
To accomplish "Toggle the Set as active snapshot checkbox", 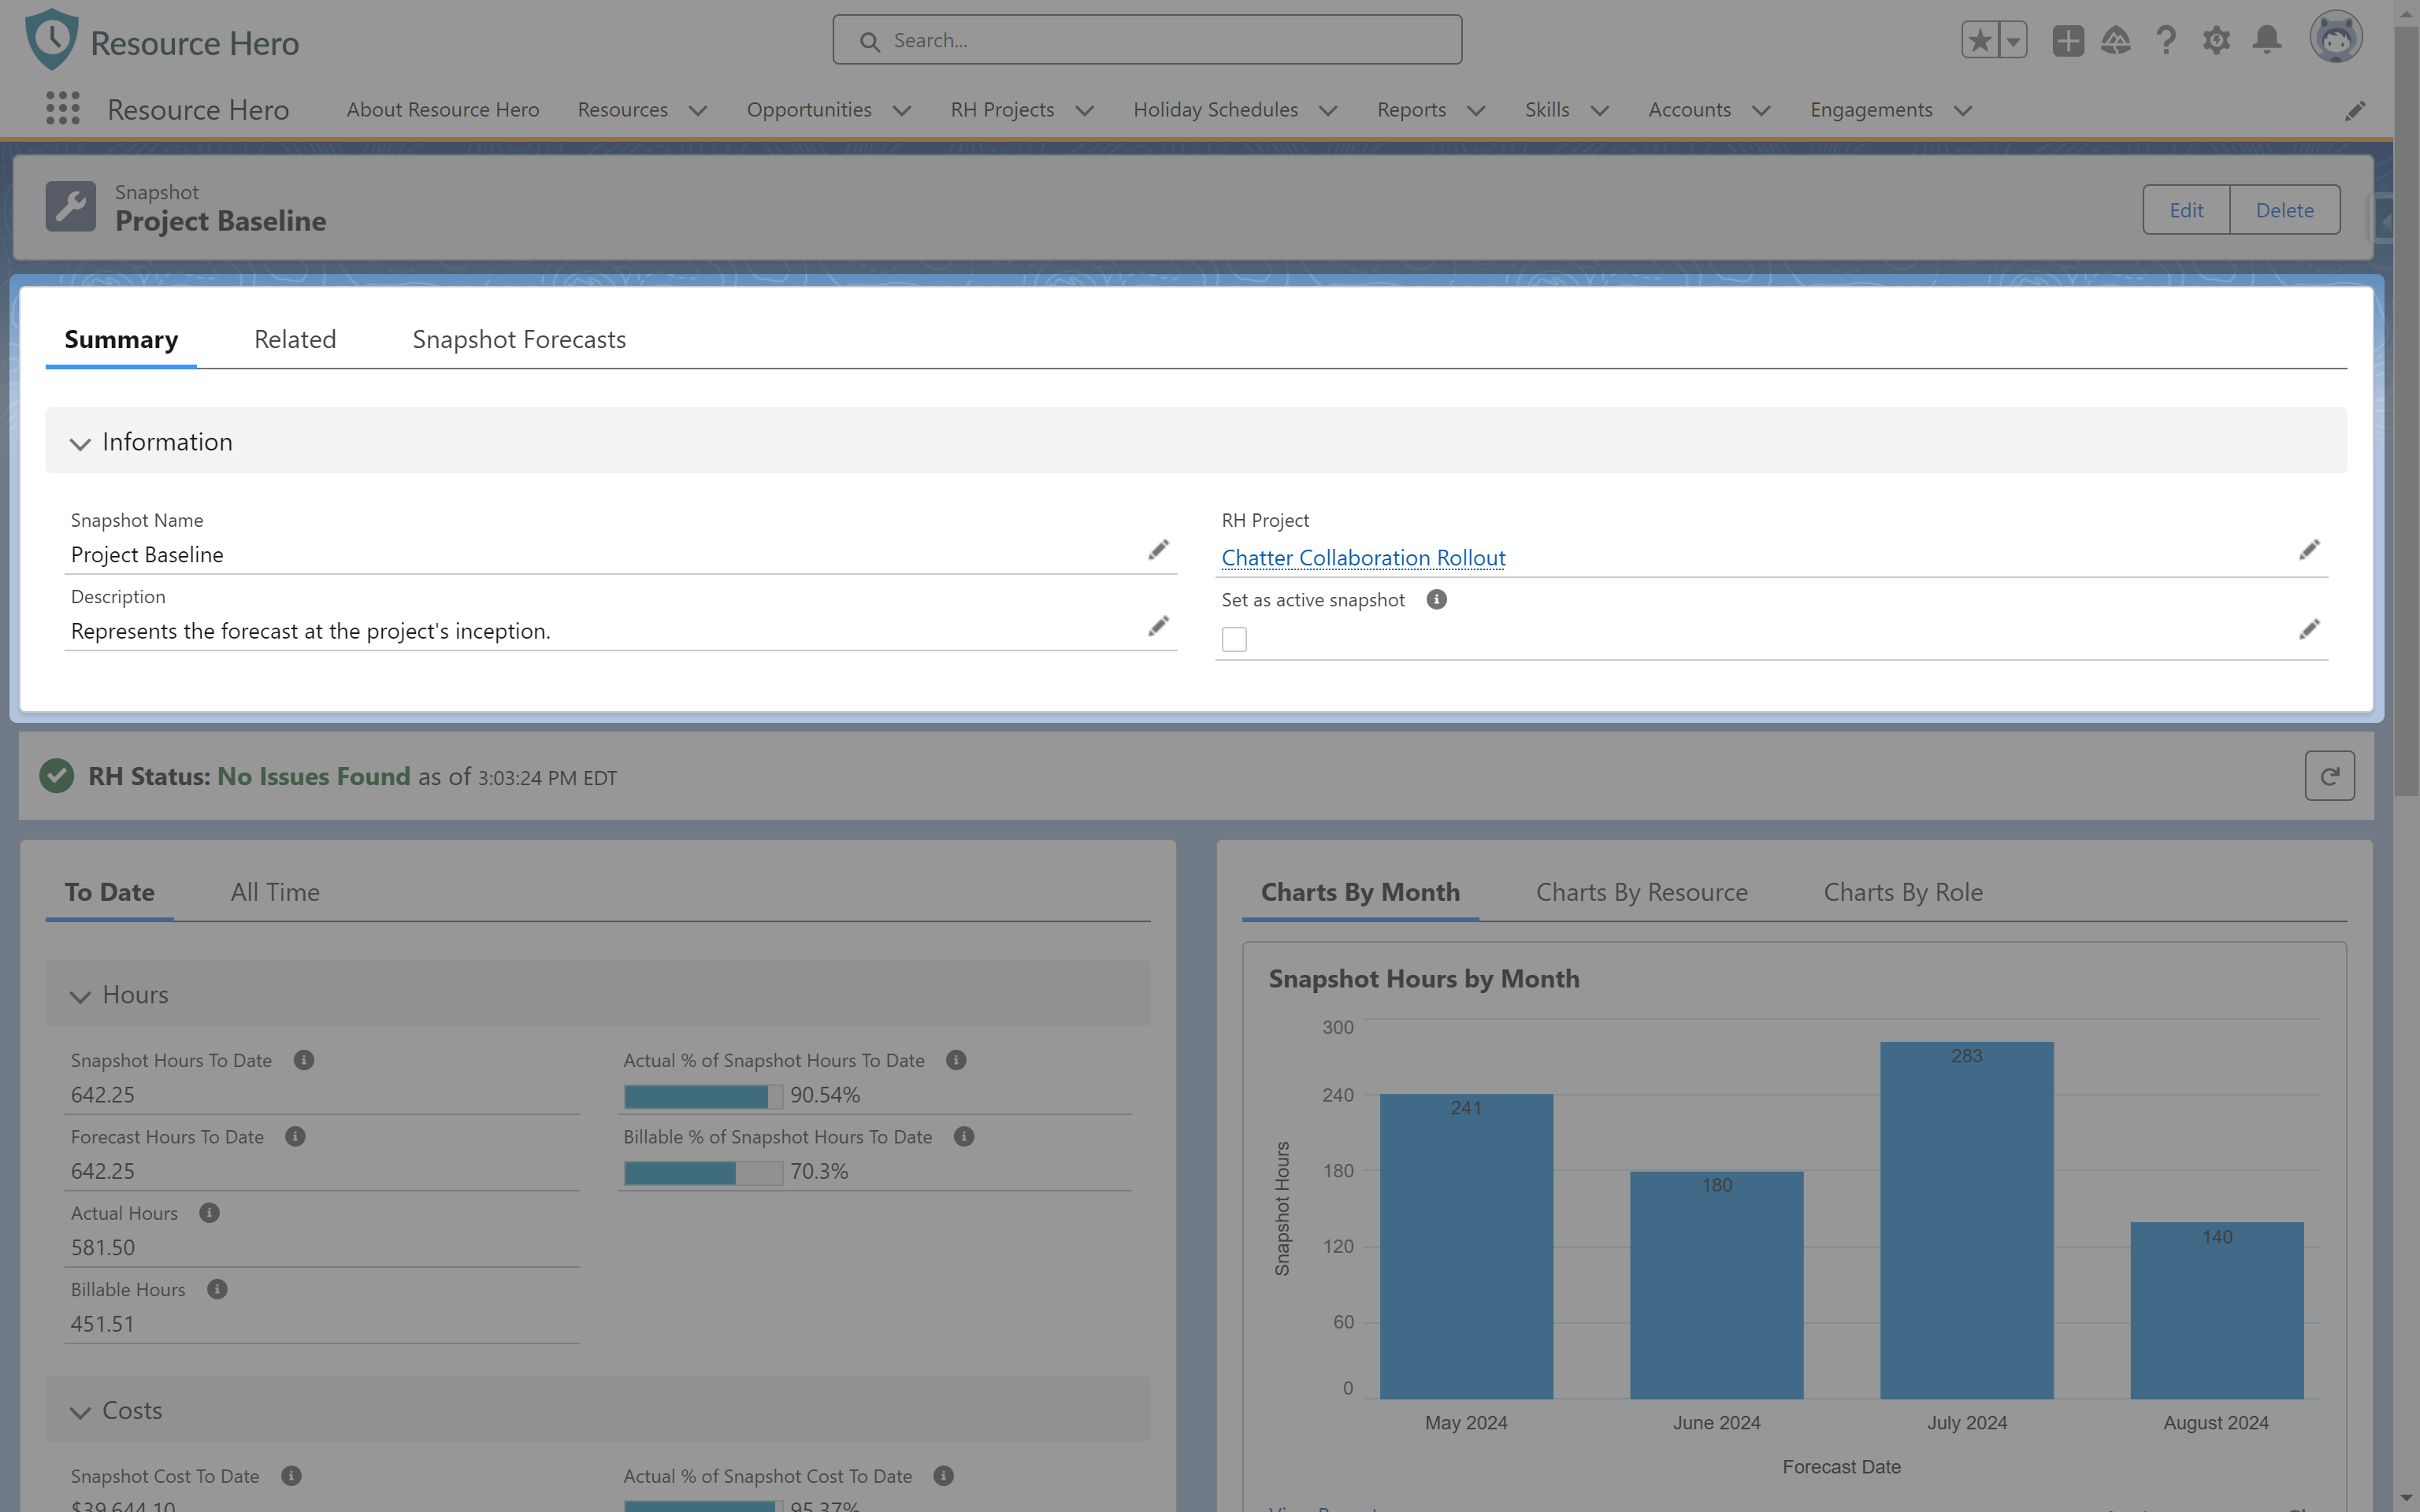I will (x=1234, y=639).
